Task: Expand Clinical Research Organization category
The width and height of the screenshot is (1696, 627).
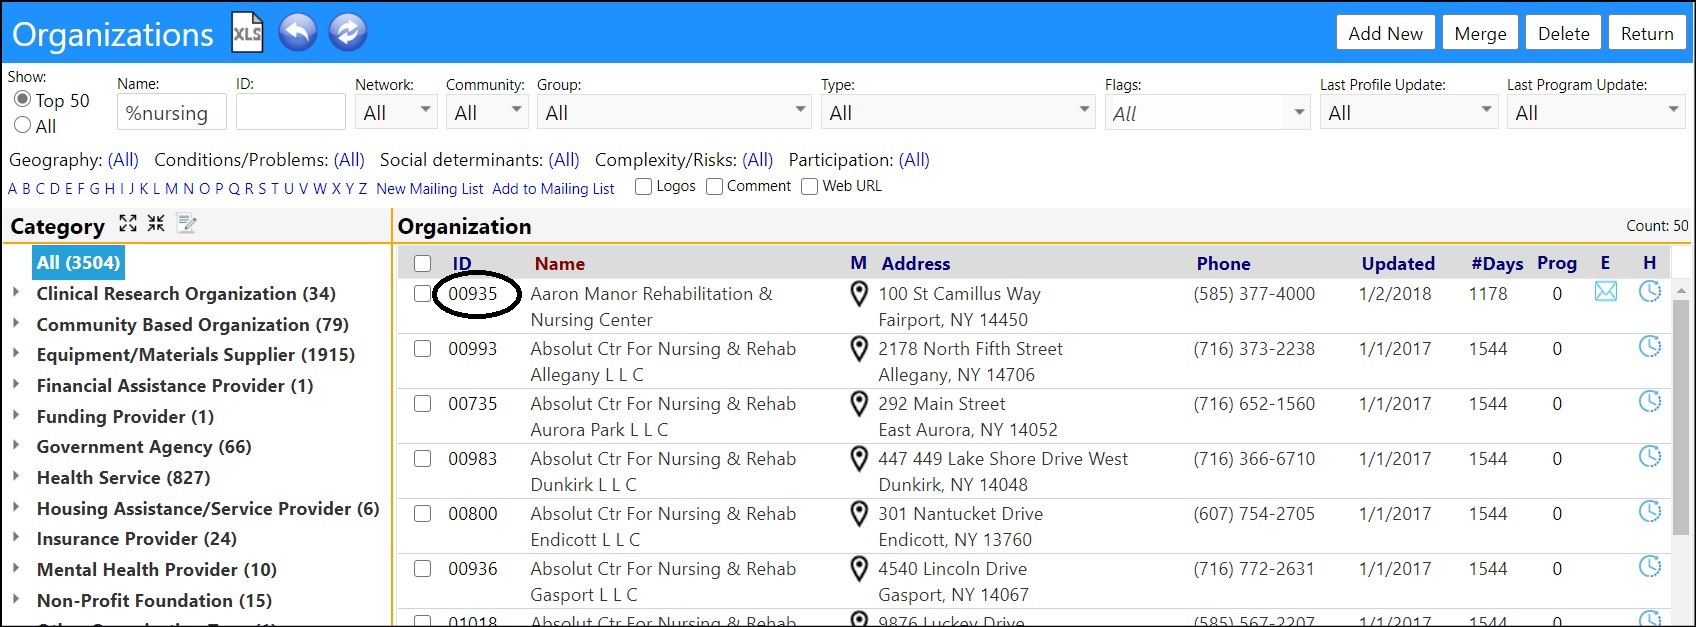Action: pos(16,293)
